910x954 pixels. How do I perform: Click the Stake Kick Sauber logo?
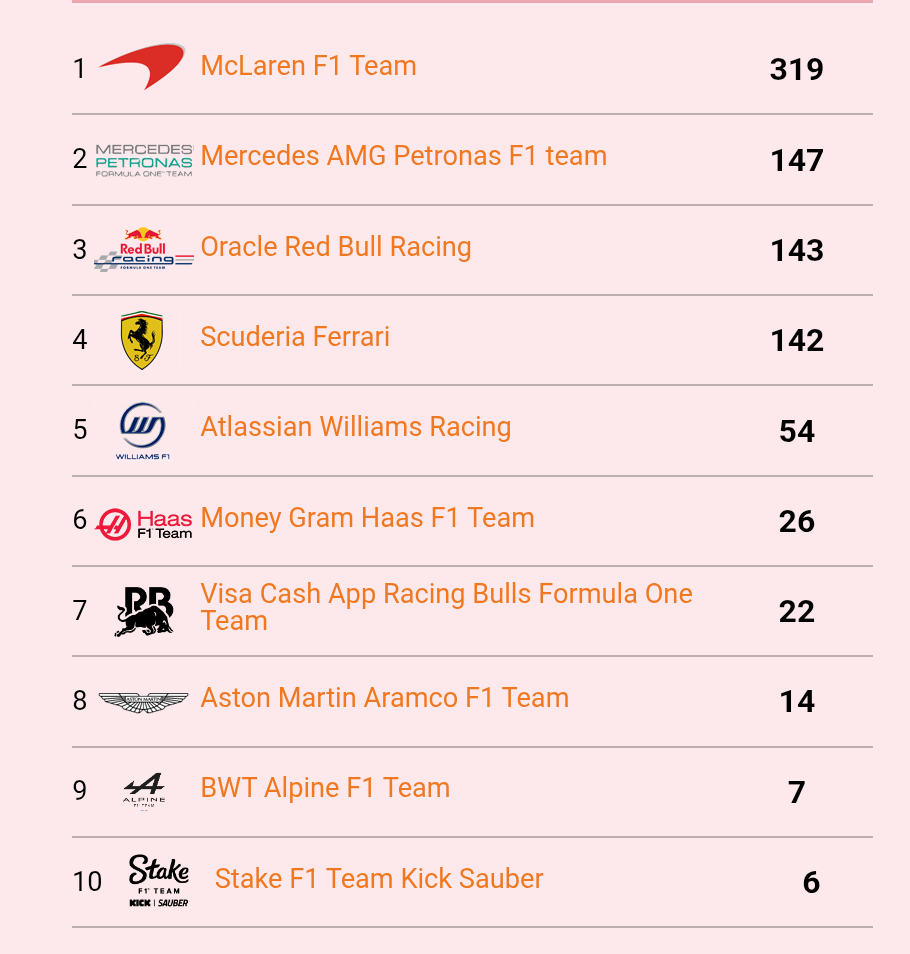pos(159,881)
